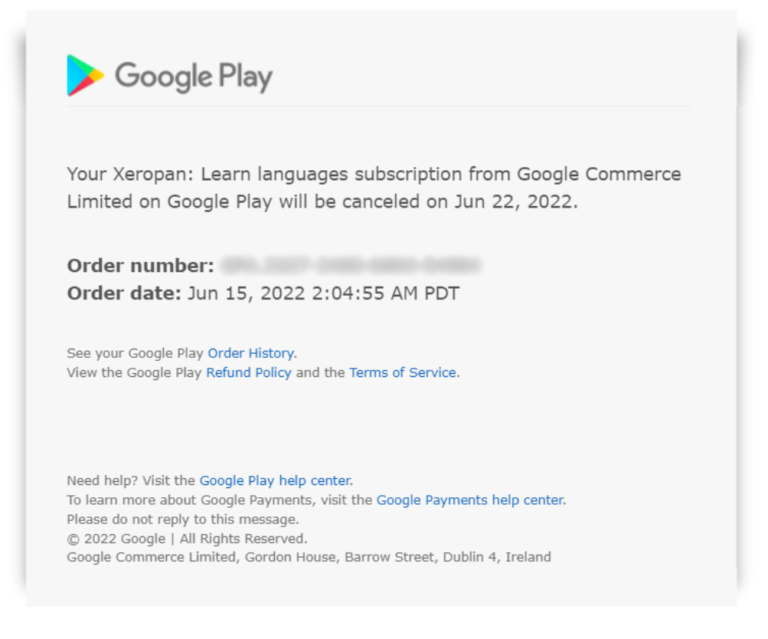The width and height of the screenshot is (768, 639).
Task: Click the Google Play triangle logo
Action: [x=85, y=75]
